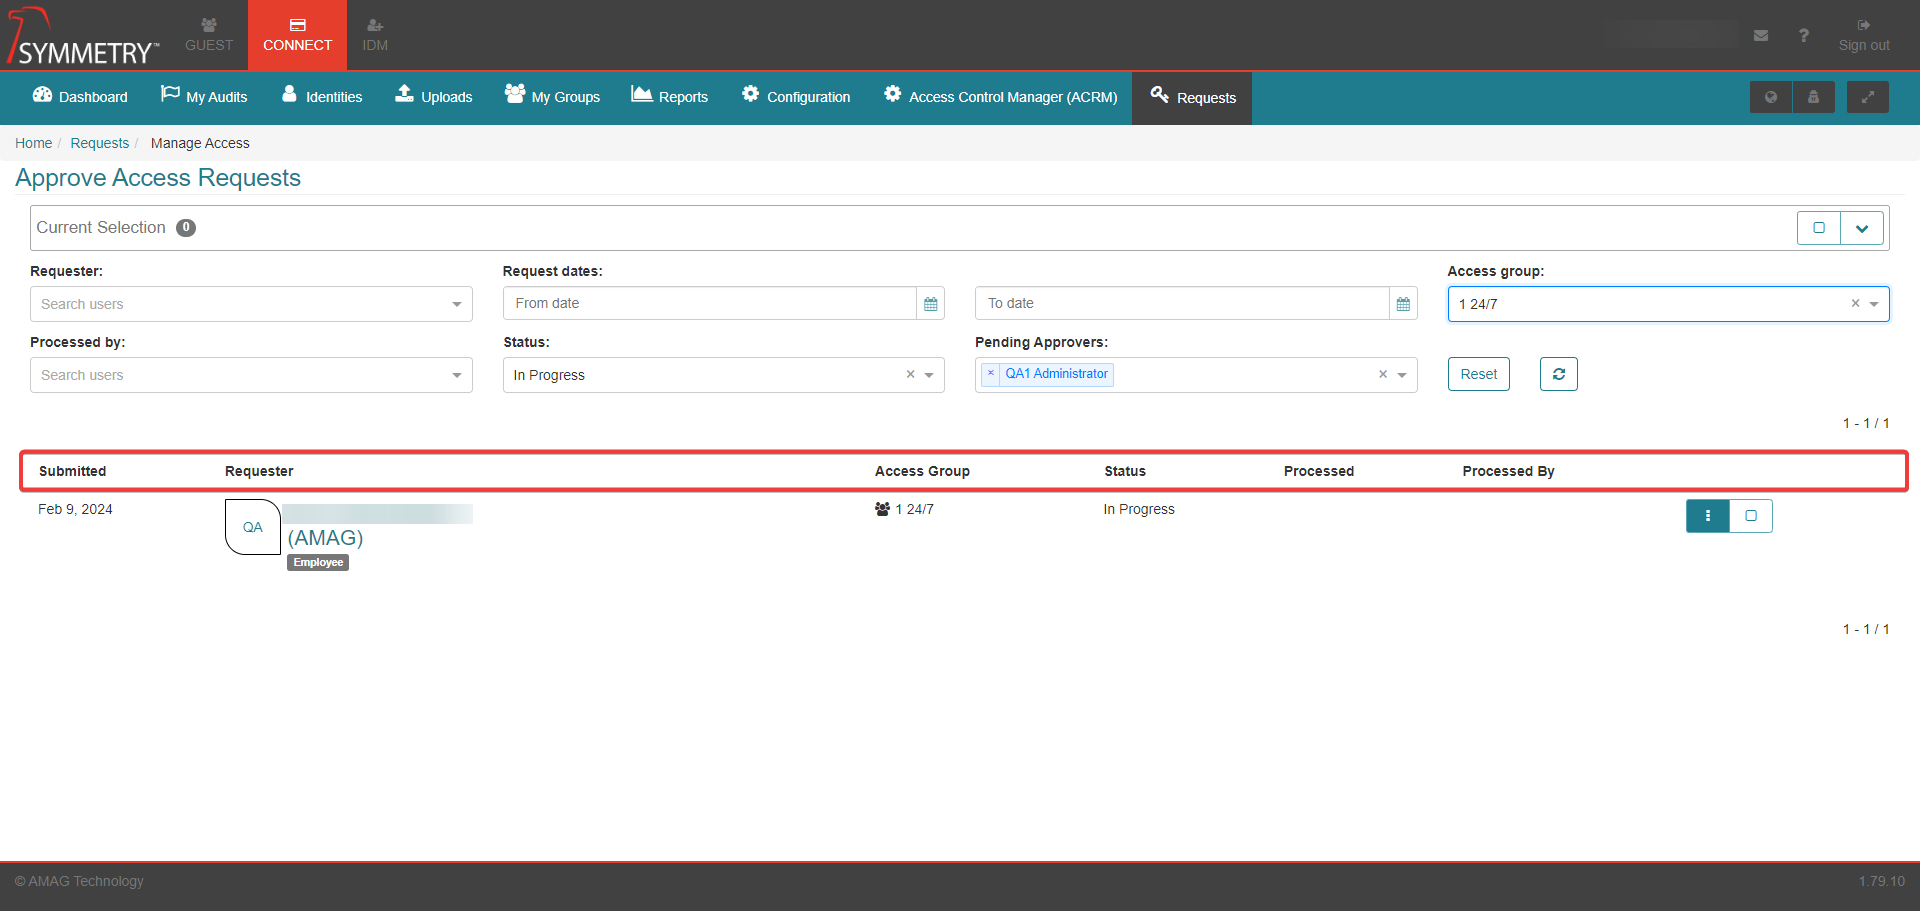Open Pending Approvers dropdown arrow
The height and width of the screenshot is (911, 1920).
[x=1402, y=375]
